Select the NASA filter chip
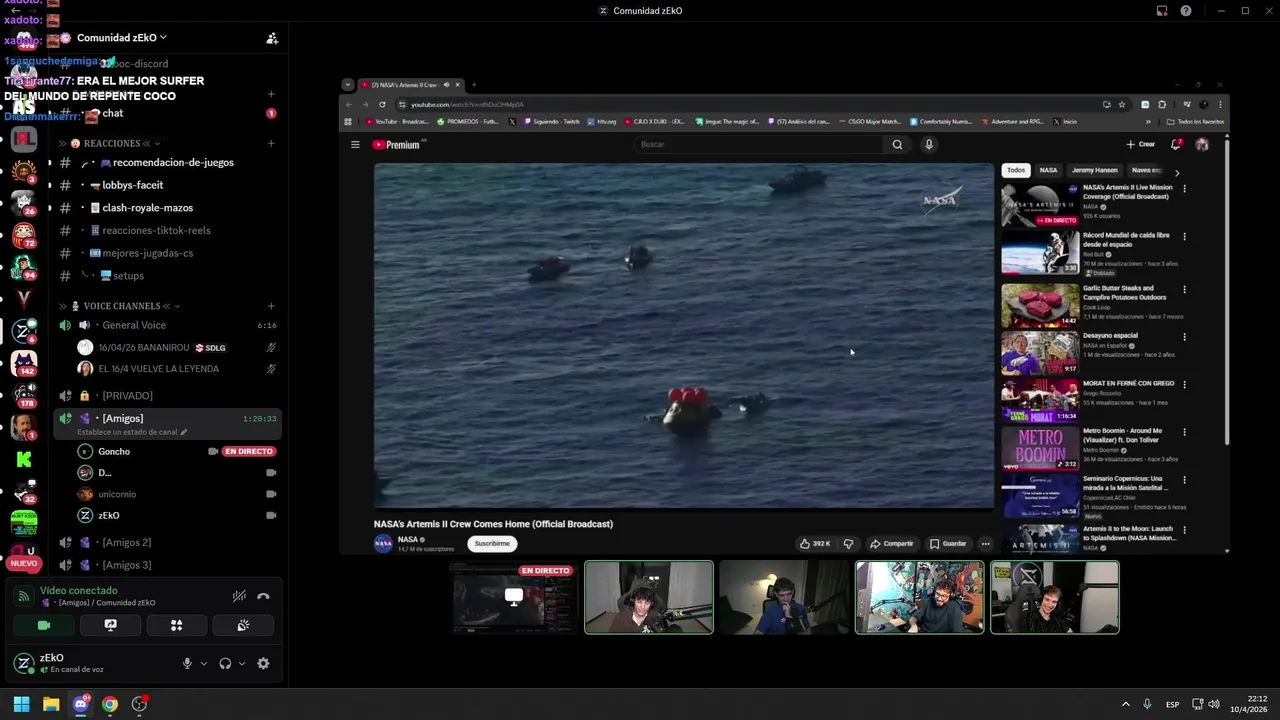The width and height of the screenshot is (1280, 720). click(x=1048, y=170)
